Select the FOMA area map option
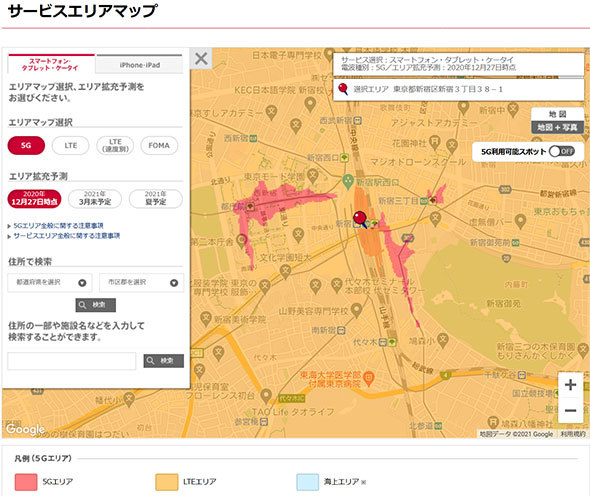Image resolution: width=590 pixels, height=496 pixels. [x=159, y=145]
